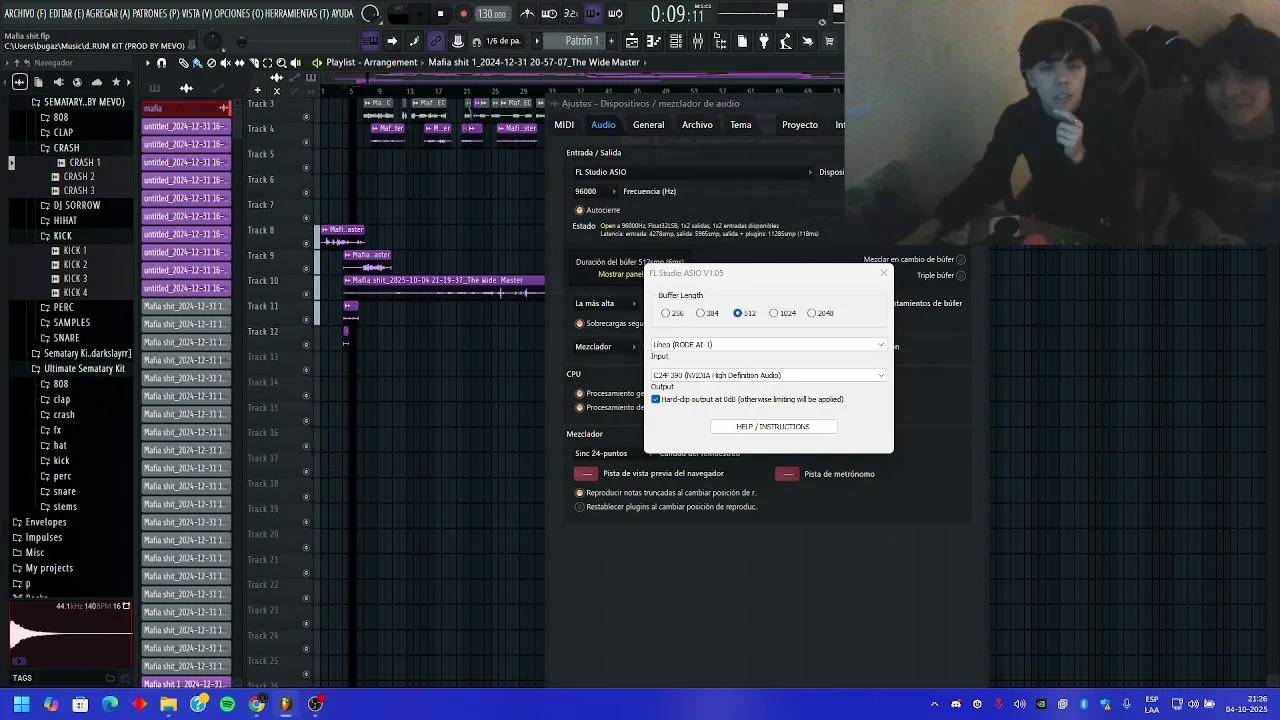The image size is (1280, 720).
Task: Toggle Reproducir notas truncadas option
Action: coord(580,493)
